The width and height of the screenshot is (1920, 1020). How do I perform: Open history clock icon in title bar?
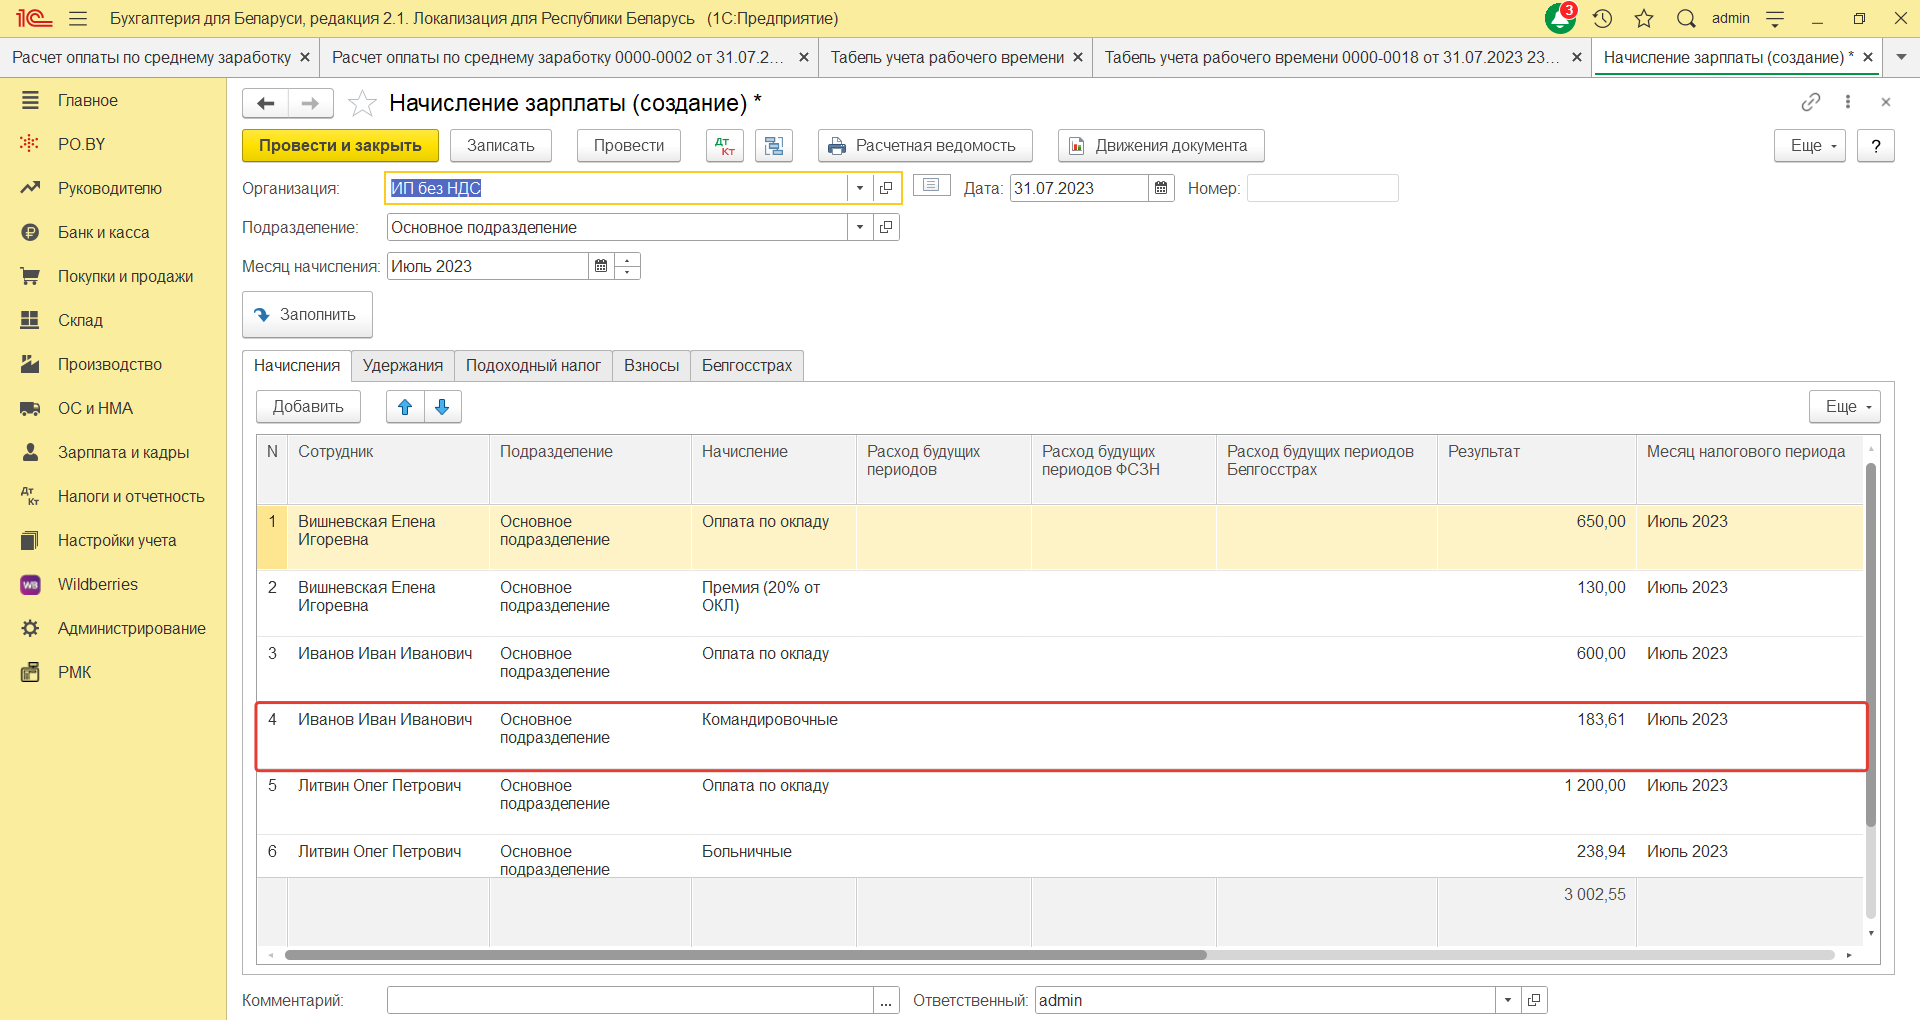coord(1602,18)
